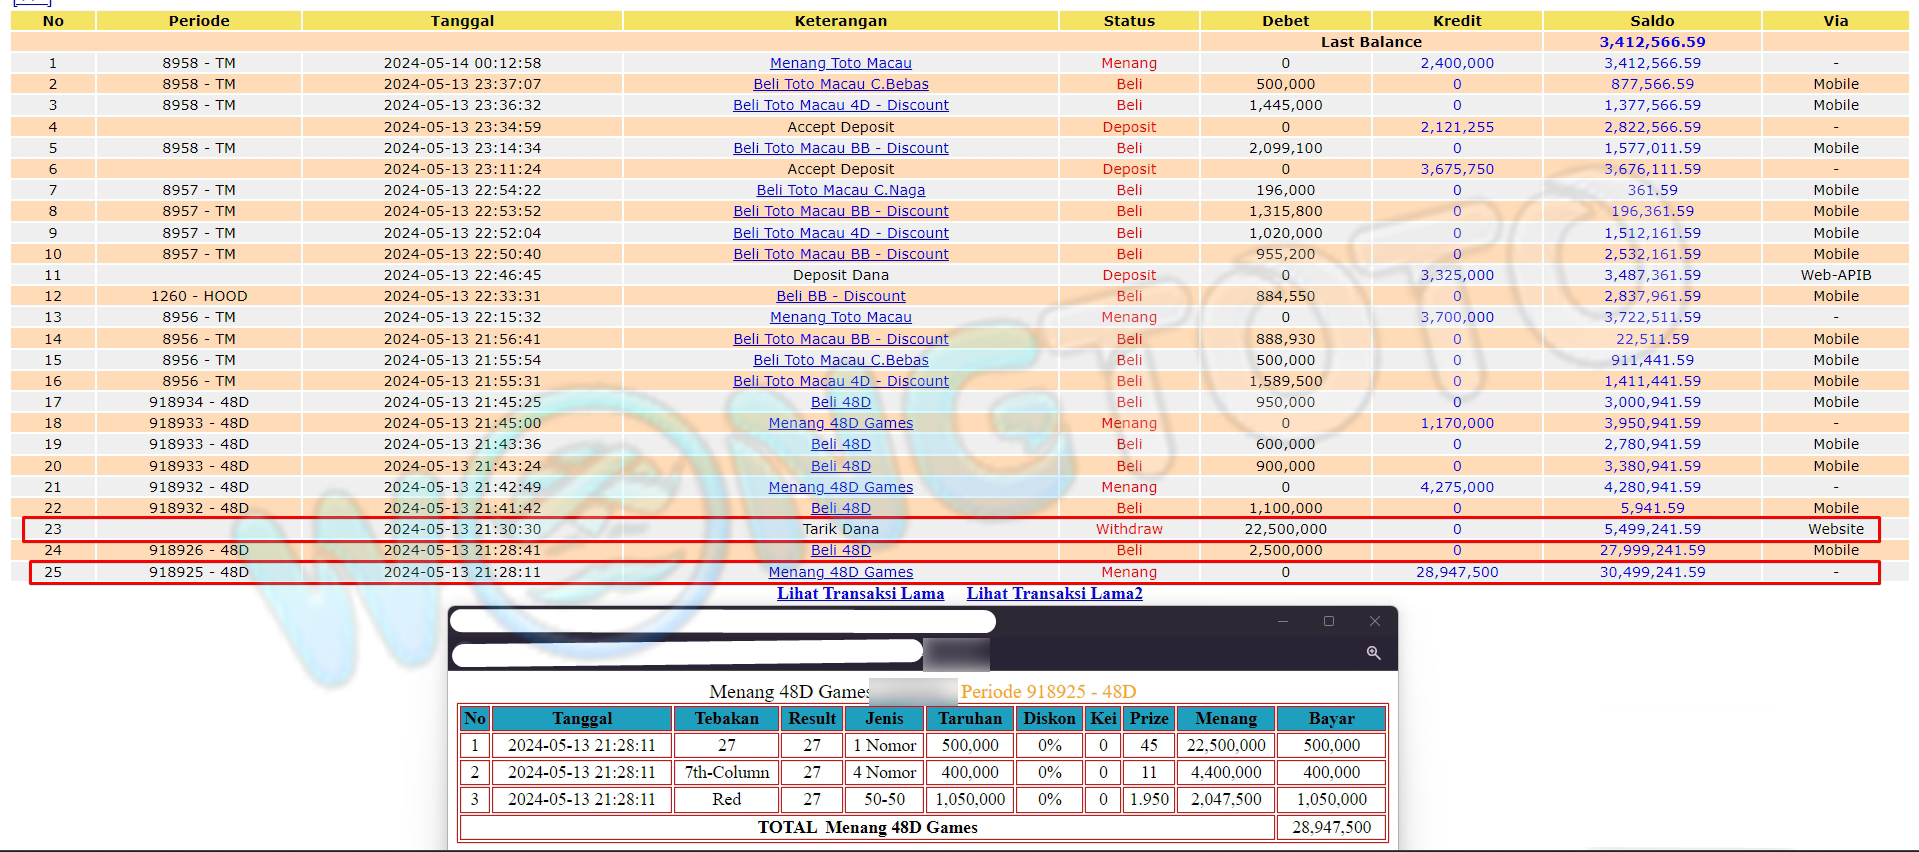Open Menang 48D Games link for period 918925

[x=840, y=572]
